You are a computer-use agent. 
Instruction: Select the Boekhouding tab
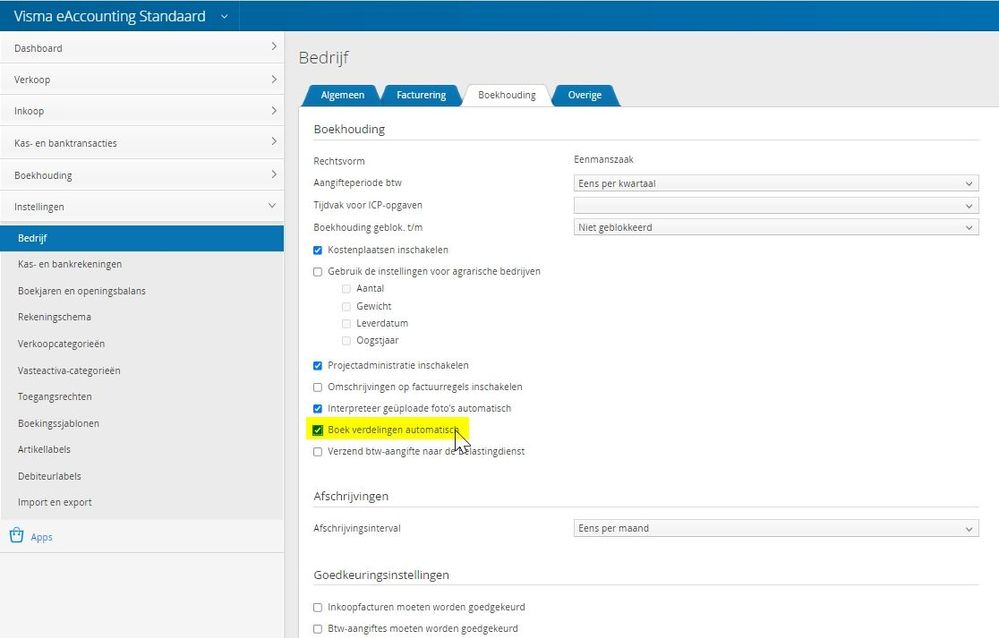(507, 95)
